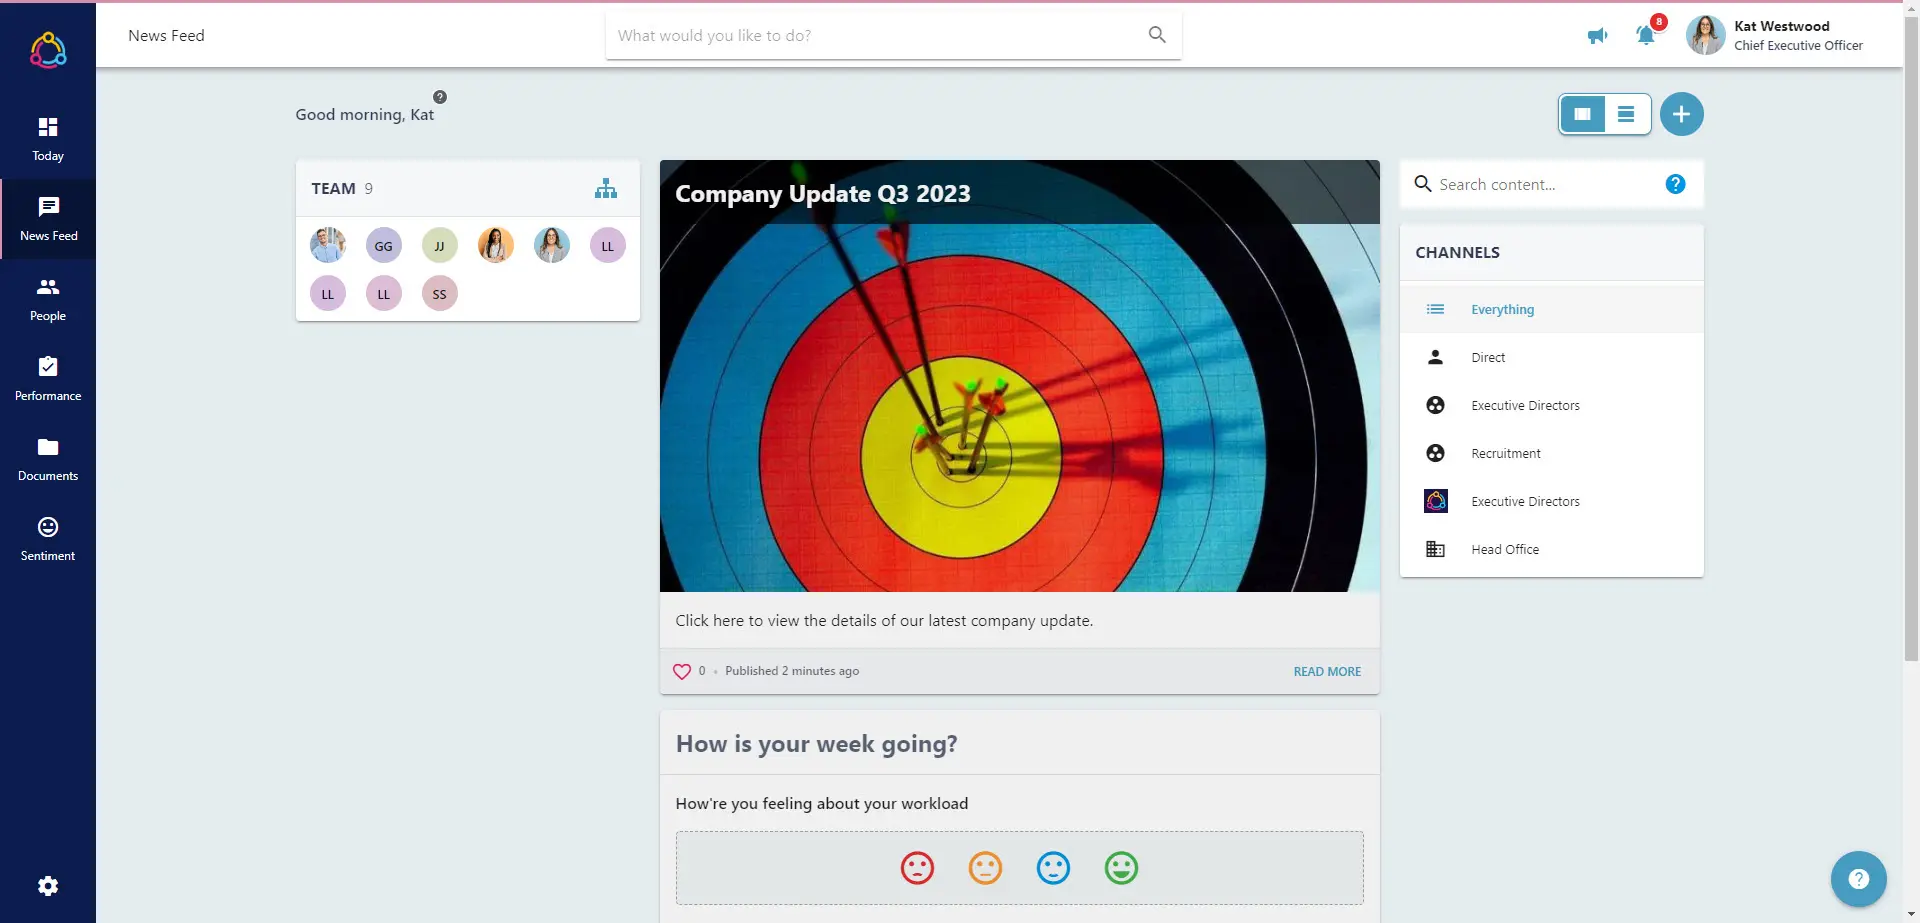Click the search content help icon
Viewport: 1920px width, 923px height.
tap(1675, 185)
